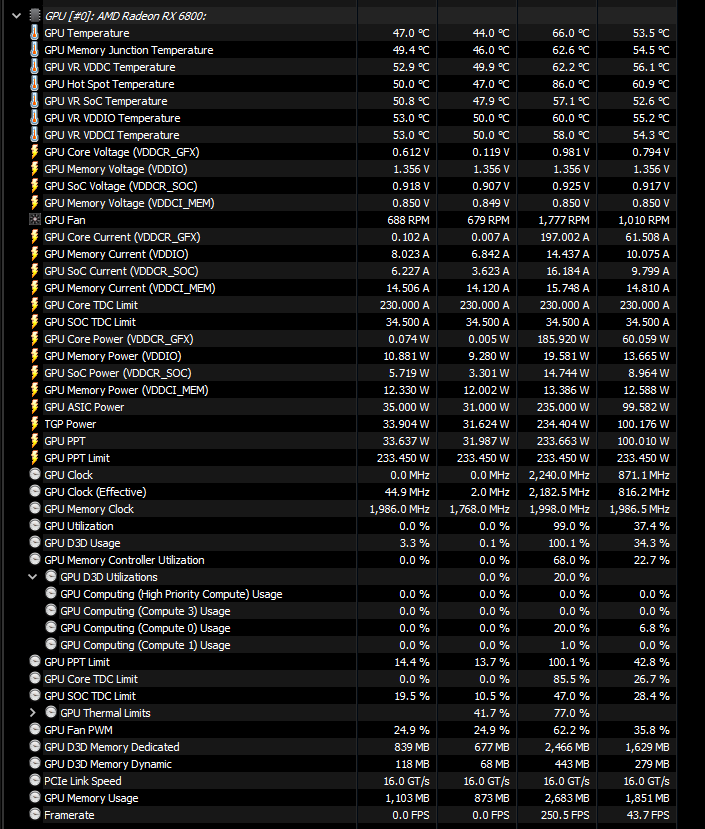705x829 pixels.
Task: Click the gauge icon for Framerate
Action: pos(35,814)
